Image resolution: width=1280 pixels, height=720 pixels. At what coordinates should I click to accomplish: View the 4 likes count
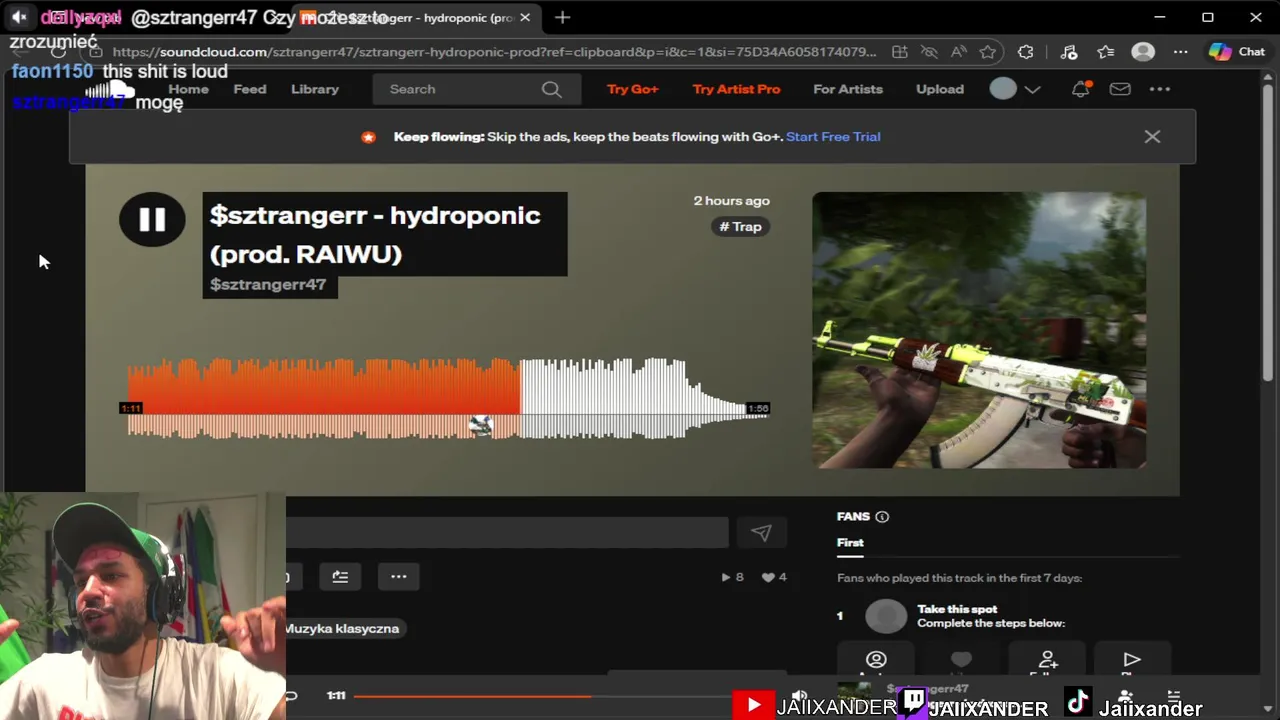coord(774,577)
